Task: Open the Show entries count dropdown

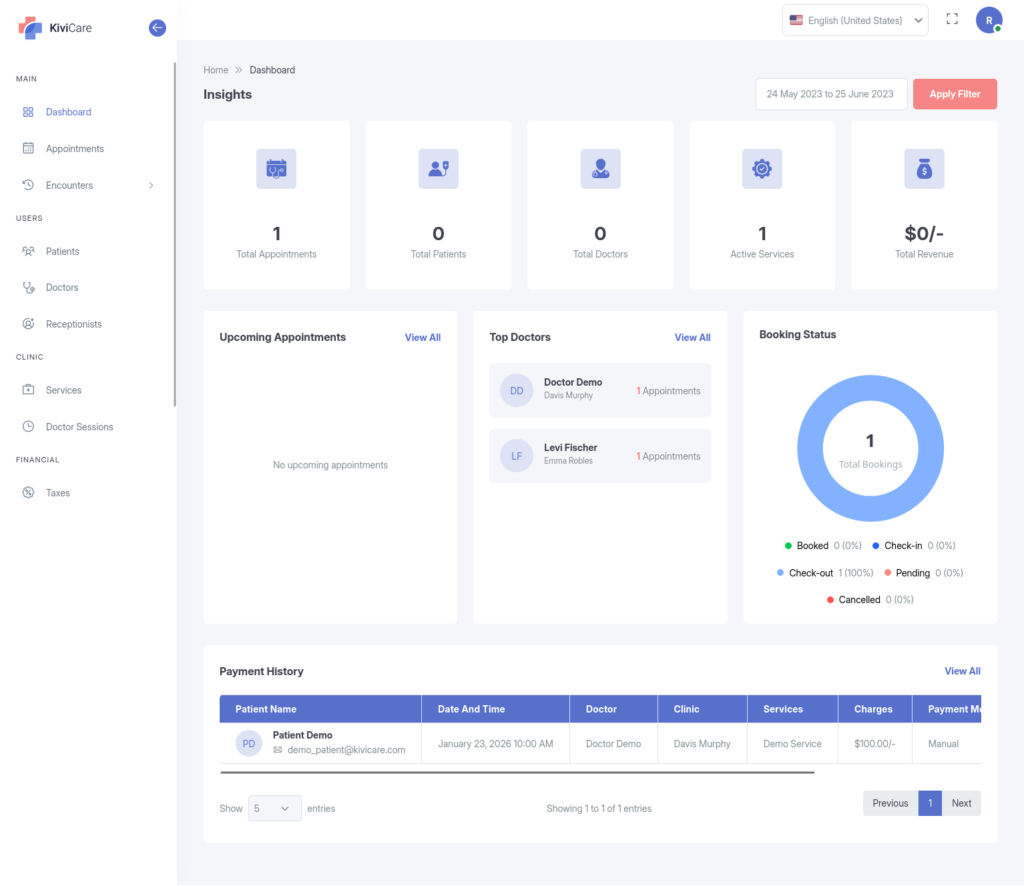Action: [x=274, y=808]
